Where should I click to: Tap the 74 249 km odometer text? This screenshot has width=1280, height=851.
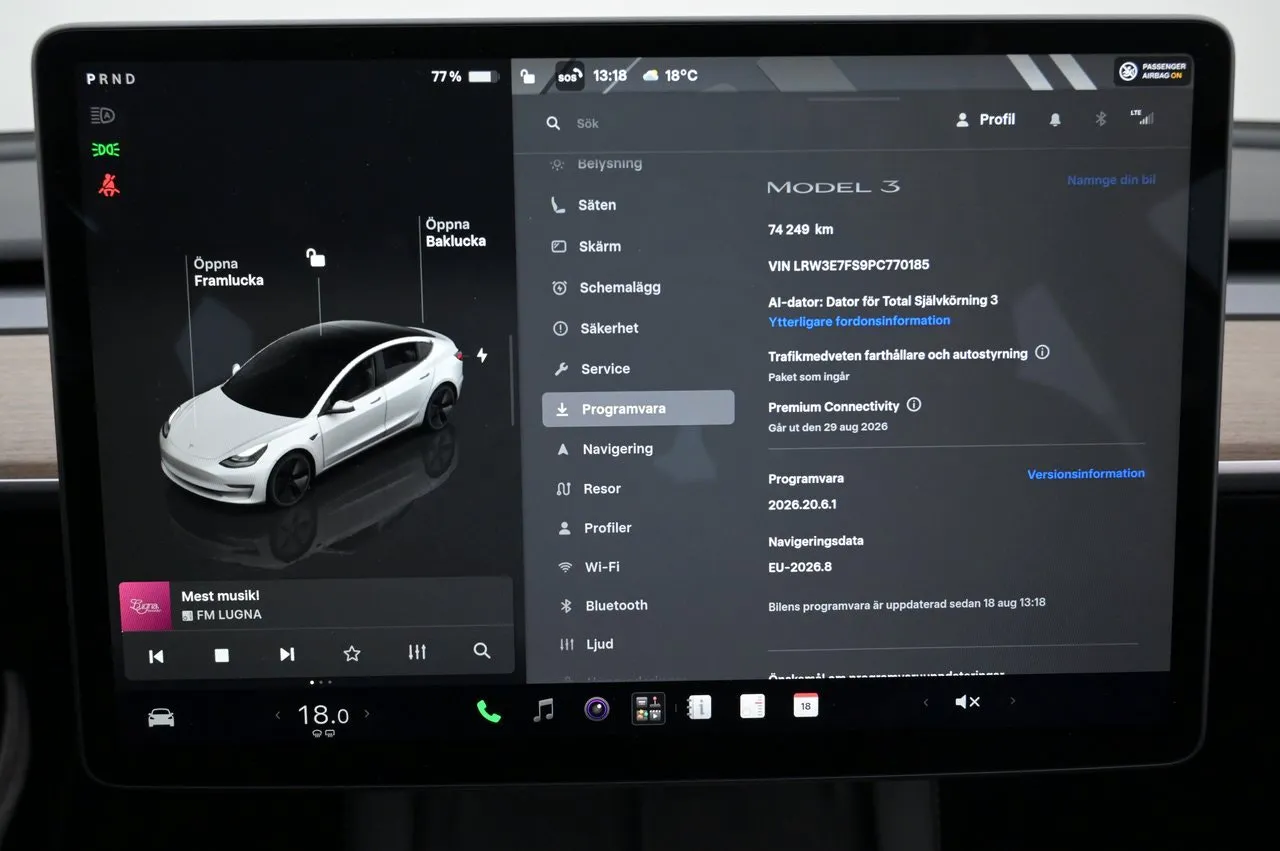pyautogui.click(x=801, y=229)
